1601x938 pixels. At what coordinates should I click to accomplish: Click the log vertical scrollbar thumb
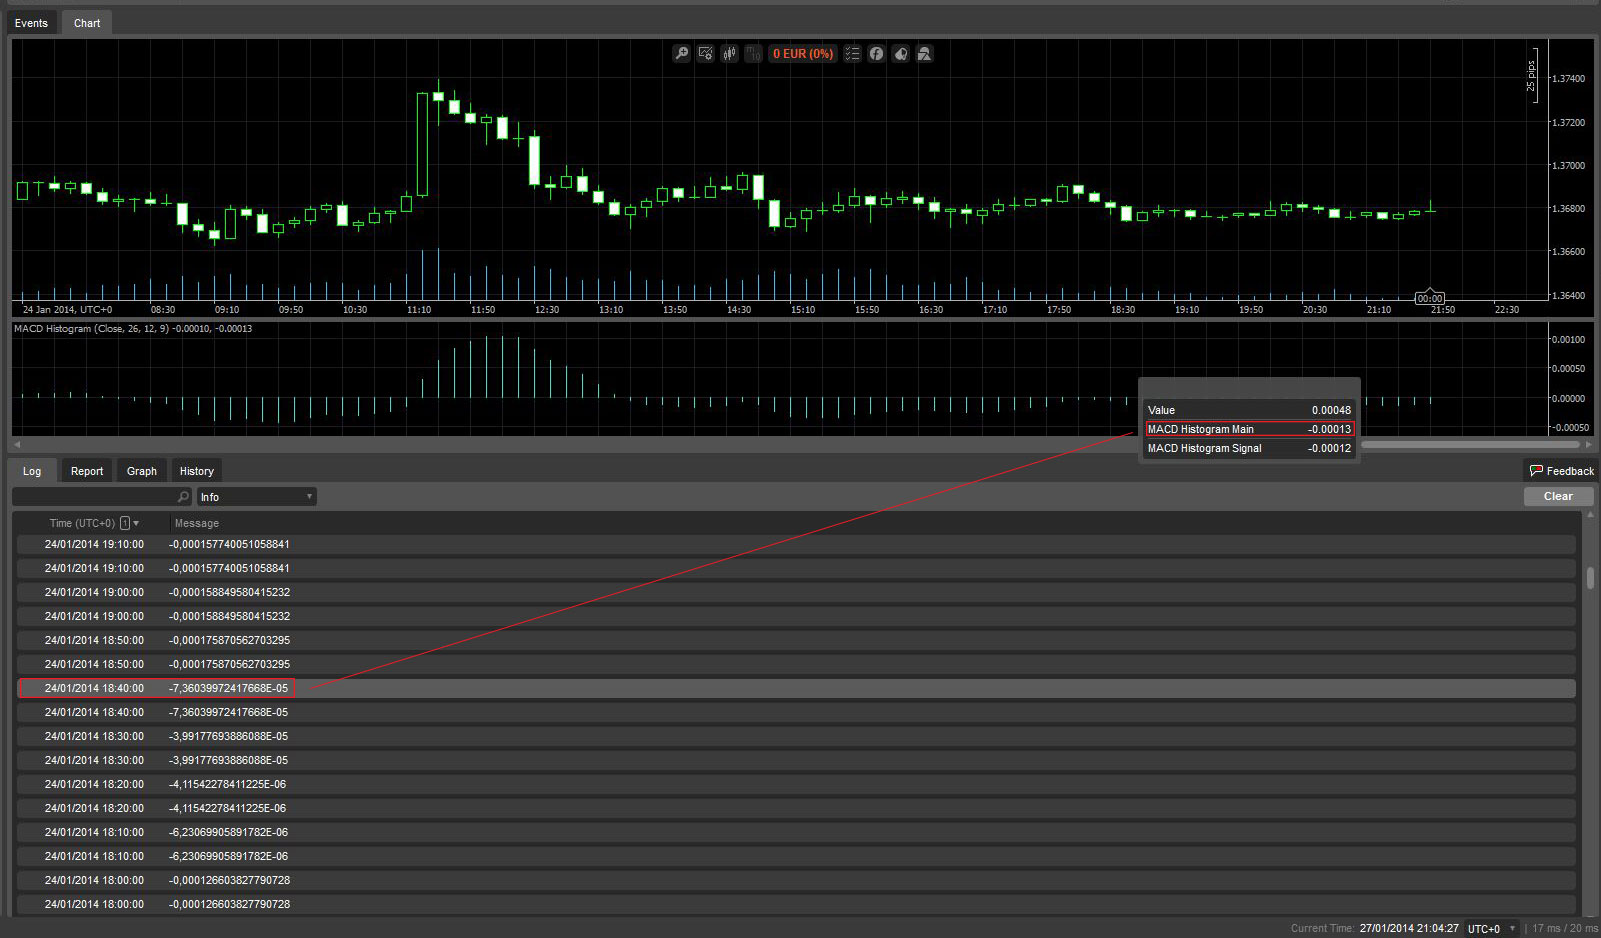pyautogui.click(x=1590, y=578)
